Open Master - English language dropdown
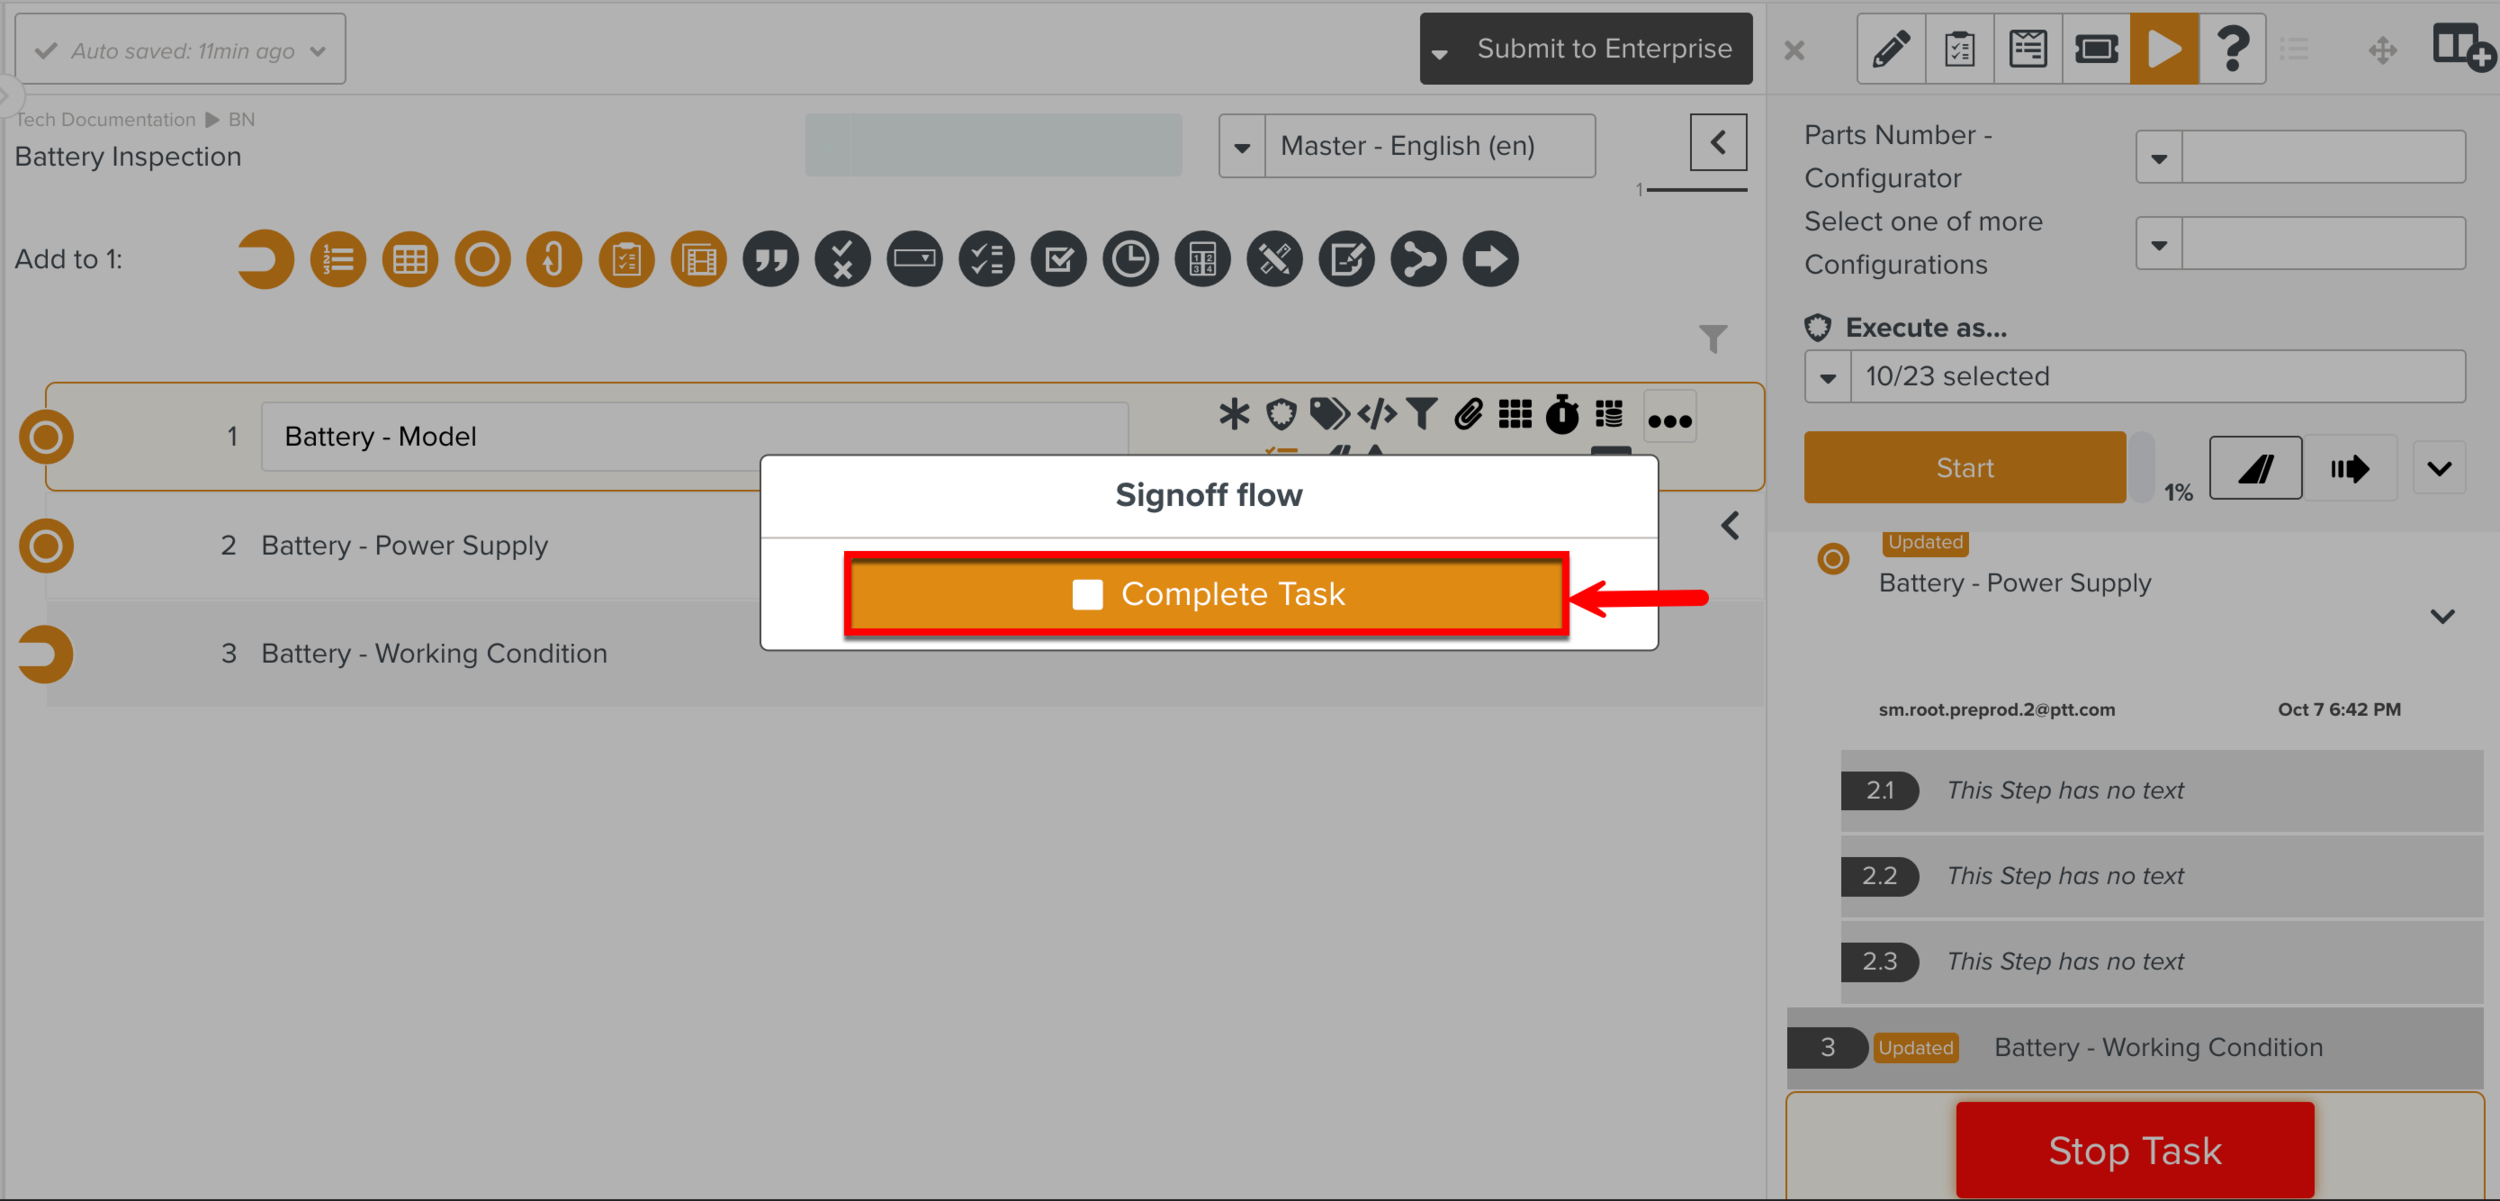 (1242, 147)
